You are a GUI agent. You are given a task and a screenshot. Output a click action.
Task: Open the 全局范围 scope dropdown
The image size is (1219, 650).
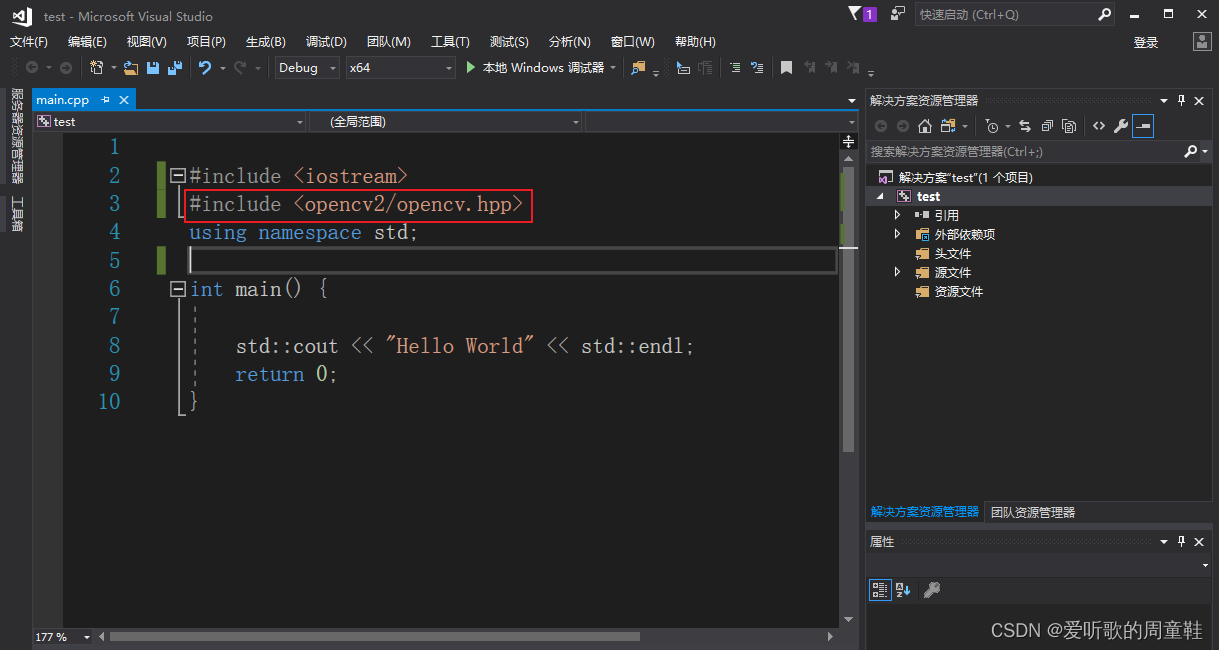(x=445, y=121)
